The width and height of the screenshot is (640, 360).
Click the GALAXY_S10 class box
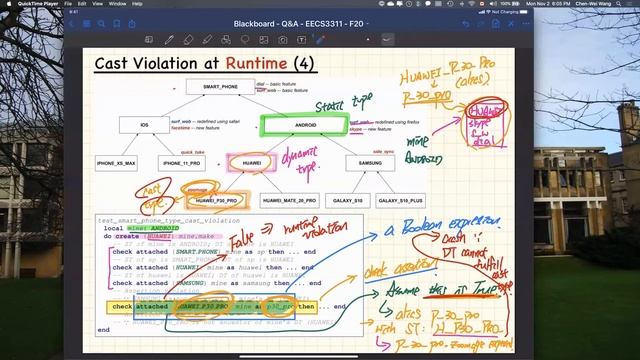click(x=348, y=200)
